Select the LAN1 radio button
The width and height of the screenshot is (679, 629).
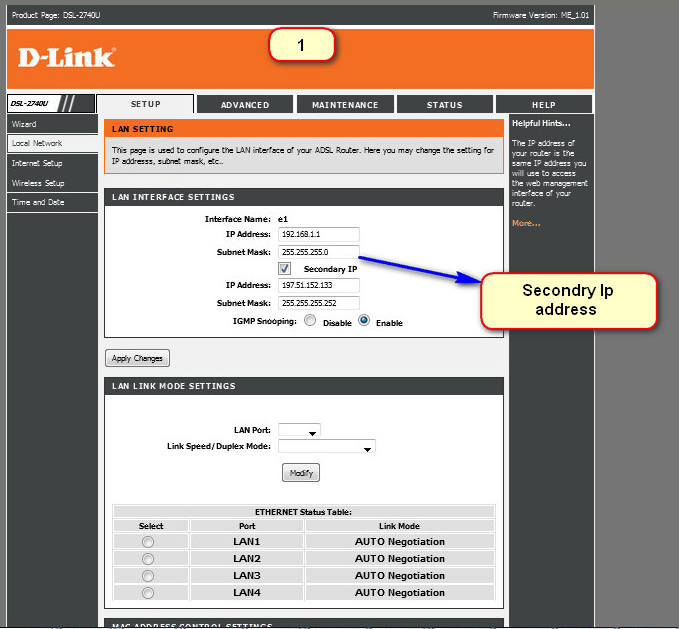[149, 542]
